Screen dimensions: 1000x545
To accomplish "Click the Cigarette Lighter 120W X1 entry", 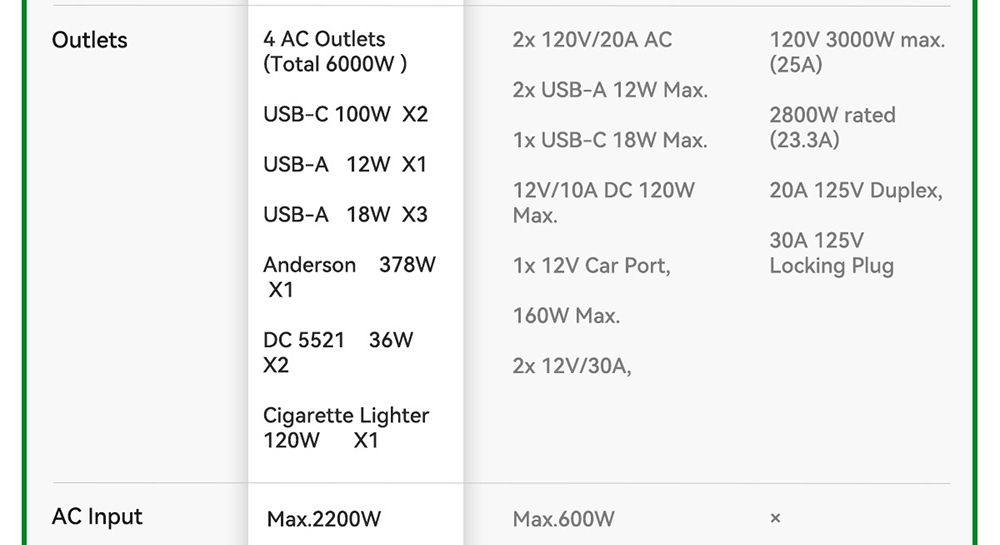I will 346,427.
